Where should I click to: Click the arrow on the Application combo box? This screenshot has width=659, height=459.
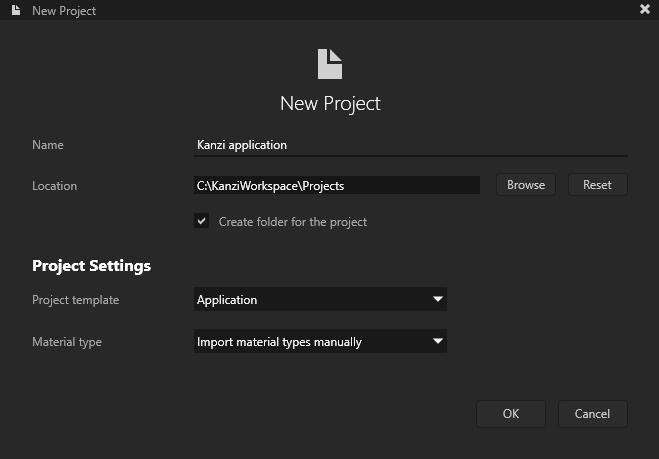point(437,300)
